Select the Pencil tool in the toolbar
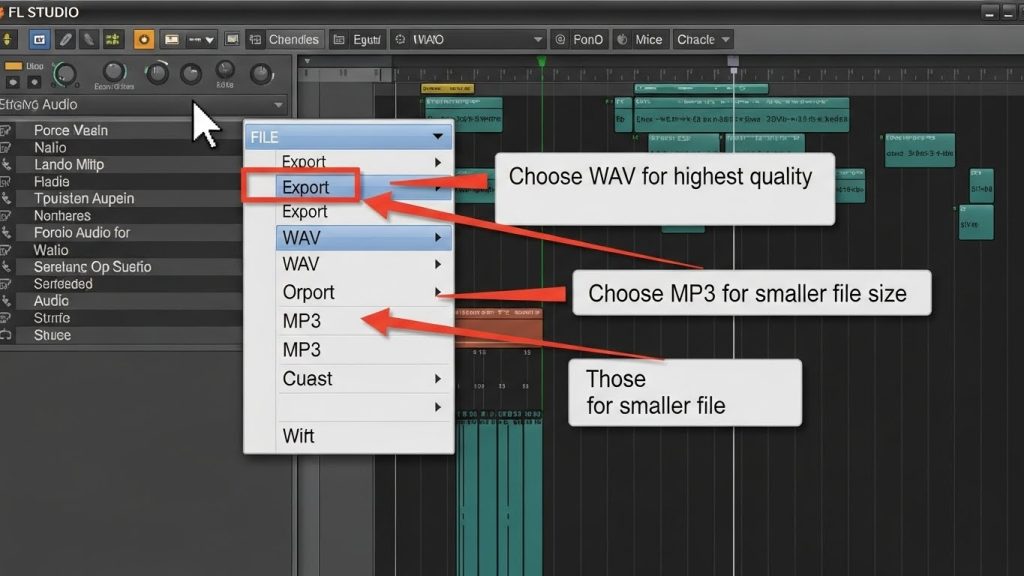 (x=65, y=40)
